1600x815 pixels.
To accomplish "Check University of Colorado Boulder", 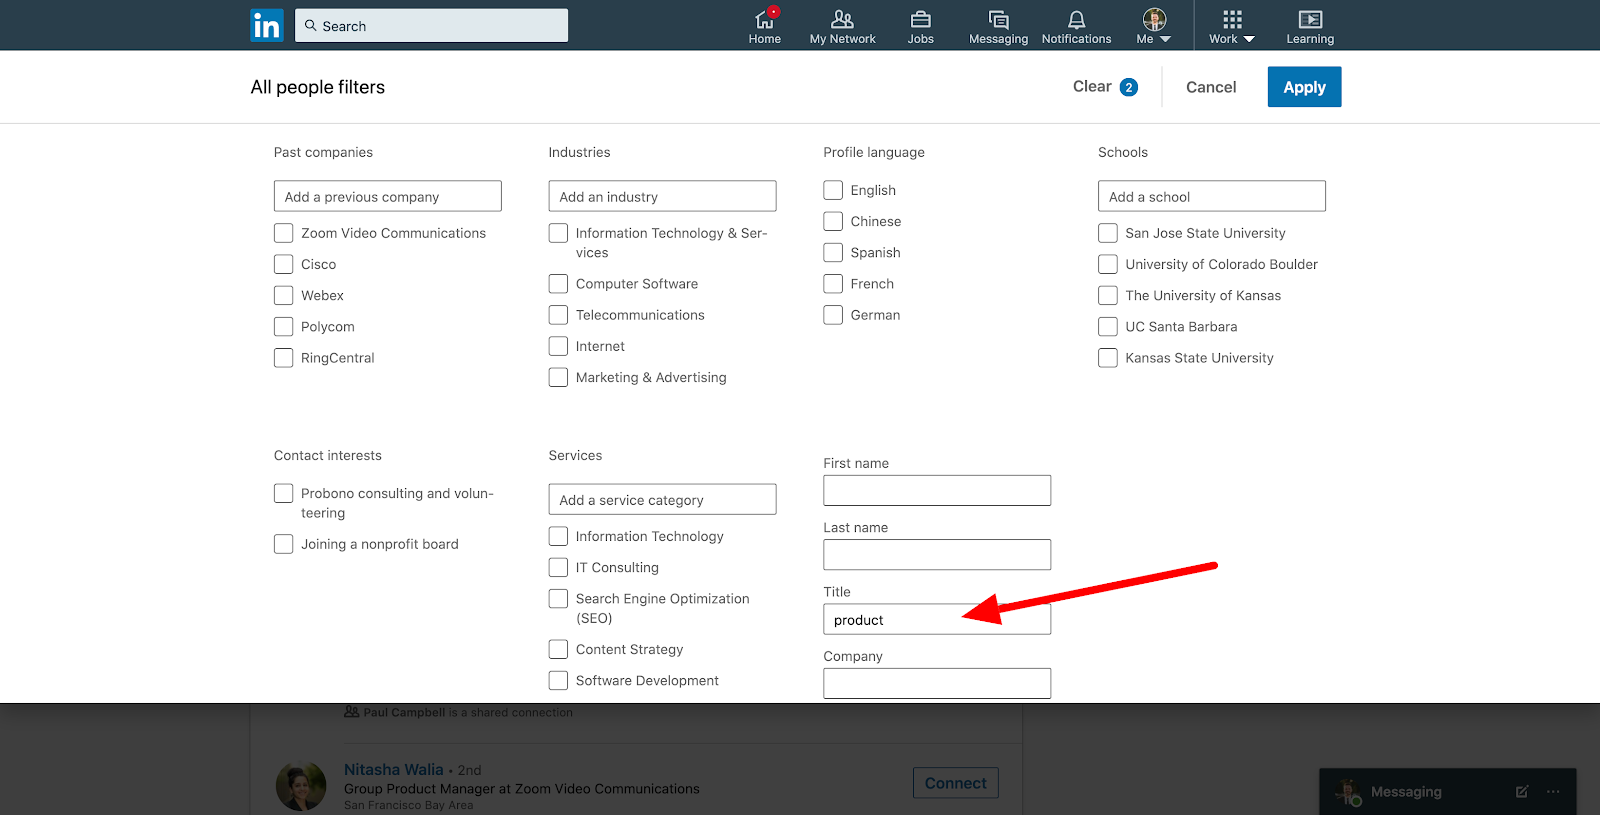I will (1107, 264).
